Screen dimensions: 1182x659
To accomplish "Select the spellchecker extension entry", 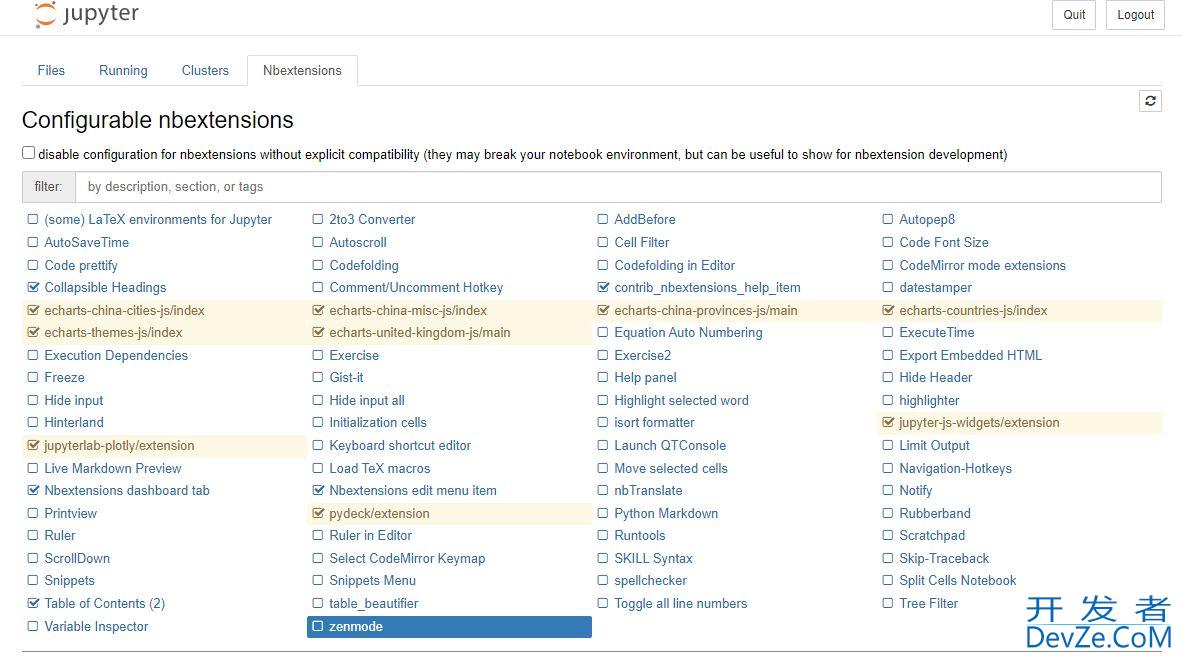I will pos(651,581).
